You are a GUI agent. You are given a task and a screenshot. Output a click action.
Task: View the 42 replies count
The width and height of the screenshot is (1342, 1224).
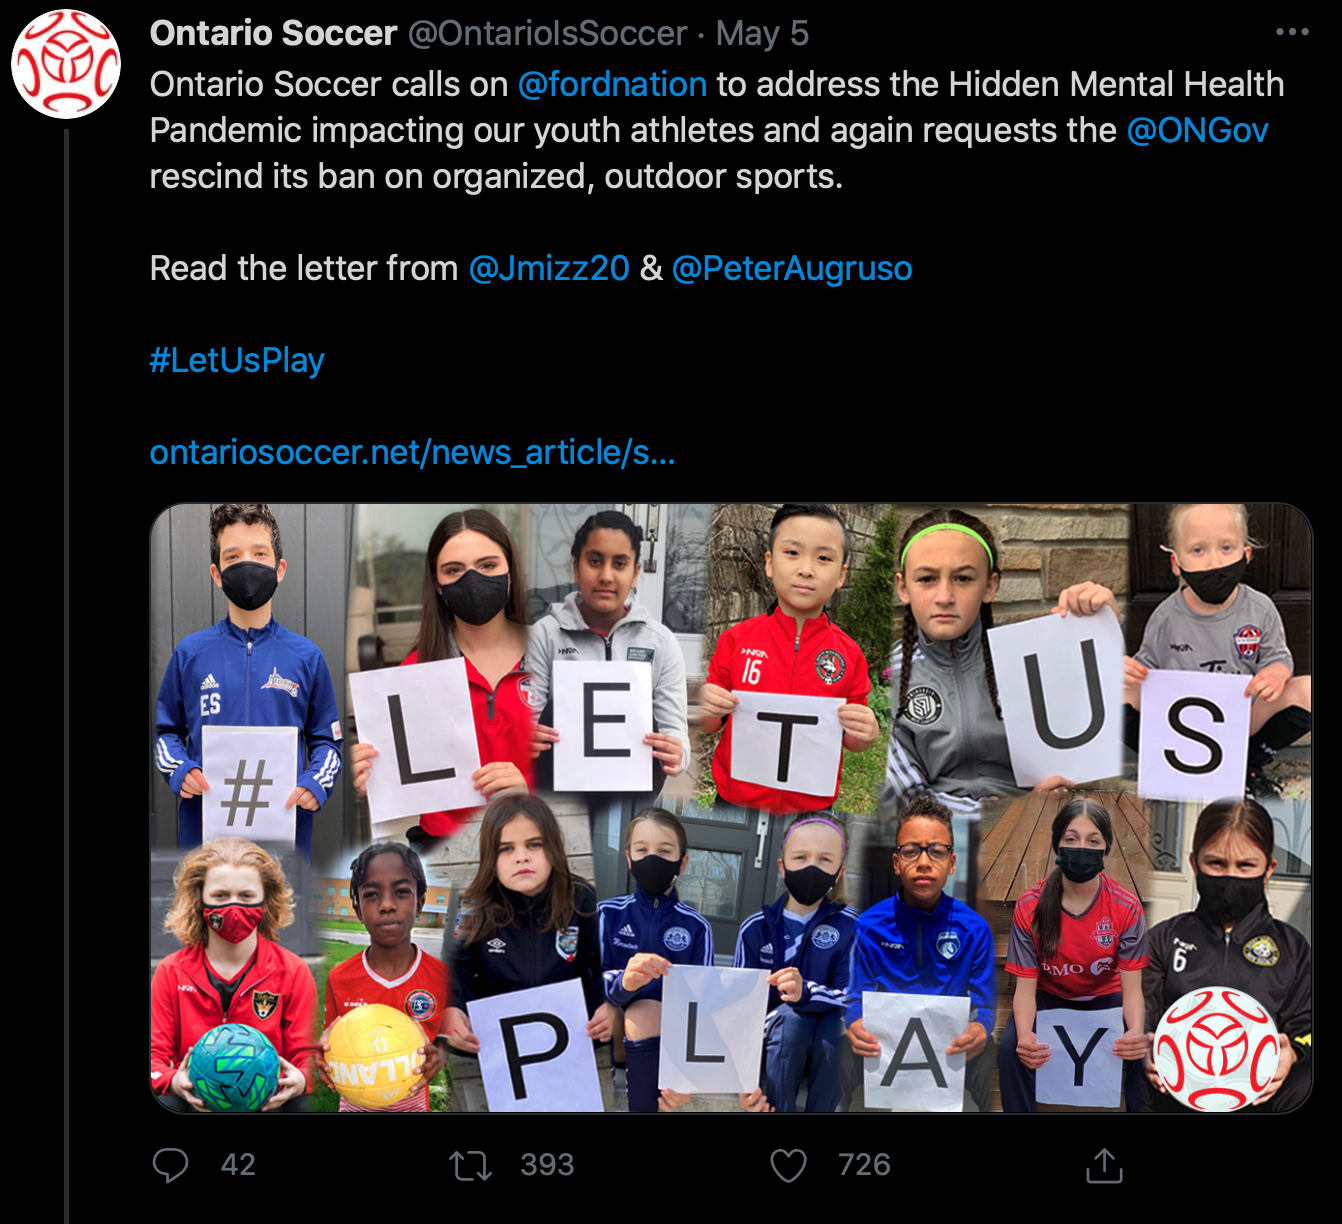pos(238,1165)
